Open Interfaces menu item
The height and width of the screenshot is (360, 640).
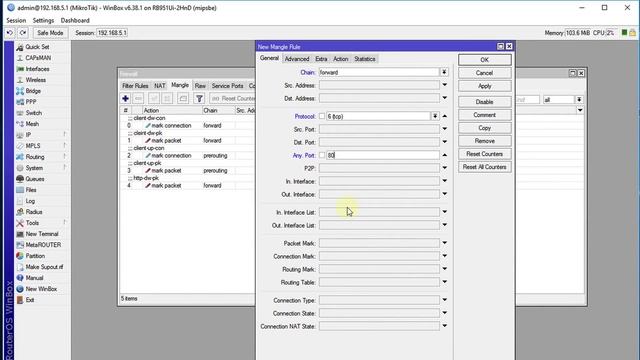click(38, 69)
